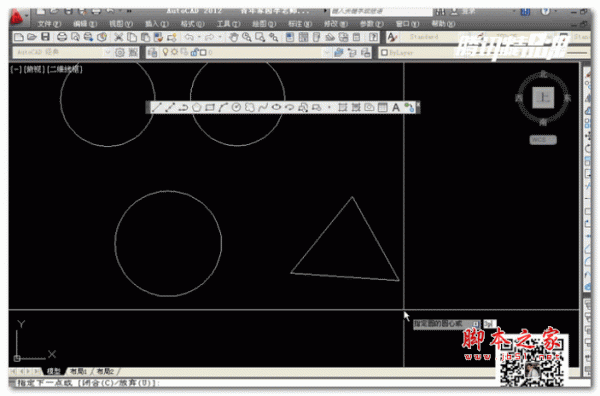
Task: Click the Zoom Window icon
Action: pyautogui.click(x=260, y=37)
